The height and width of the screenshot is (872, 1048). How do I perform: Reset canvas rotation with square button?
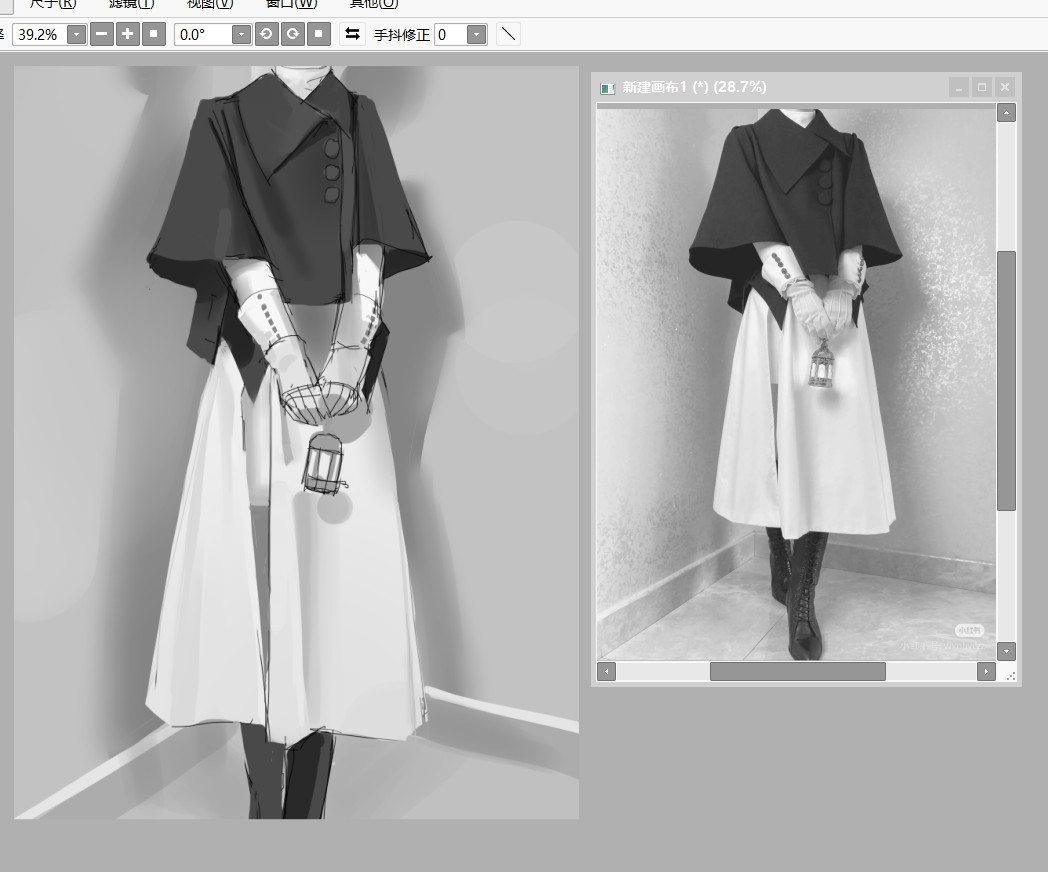tap(318, 34)
